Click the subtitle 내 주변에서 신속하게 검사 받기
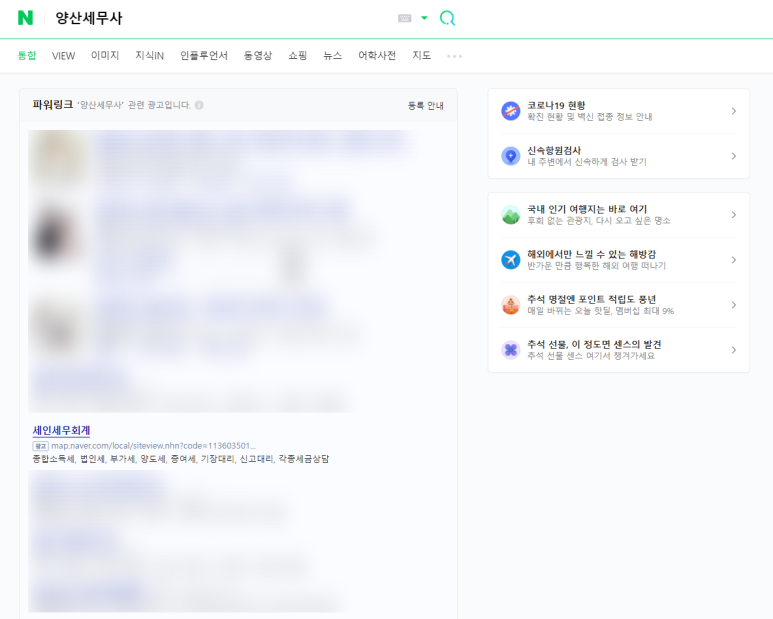773x619 pixels. click(x=587, y=162)
